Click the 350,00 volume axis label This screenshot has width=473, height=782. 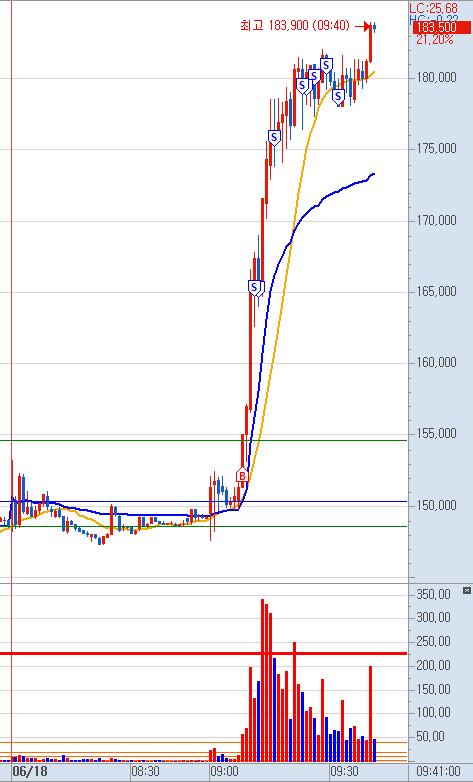click(x=434, y=594)
